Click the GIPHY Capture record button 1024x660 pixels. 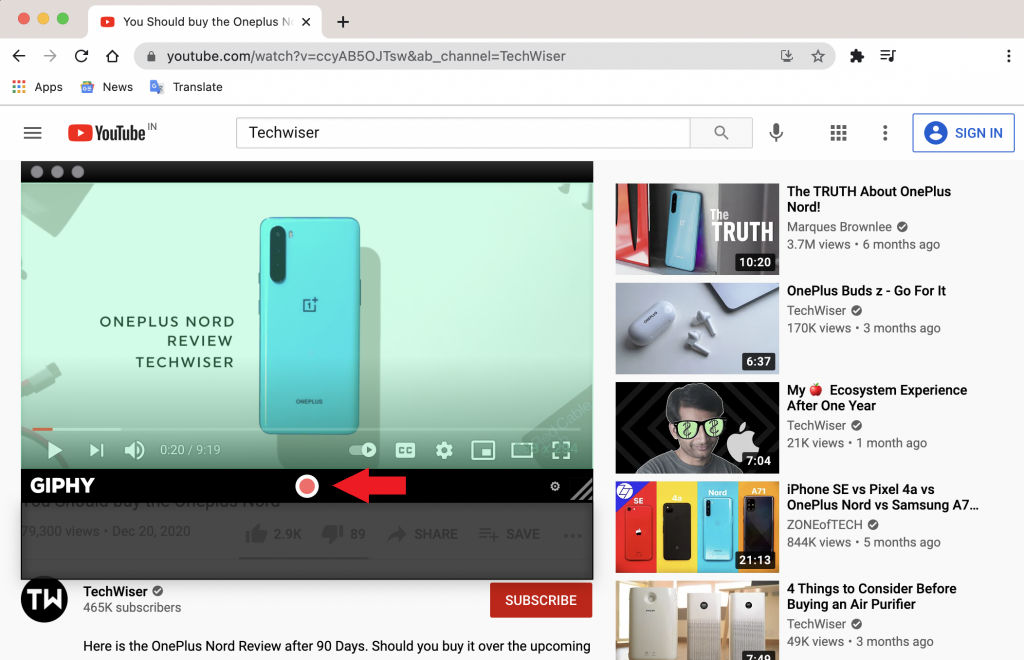307,486
